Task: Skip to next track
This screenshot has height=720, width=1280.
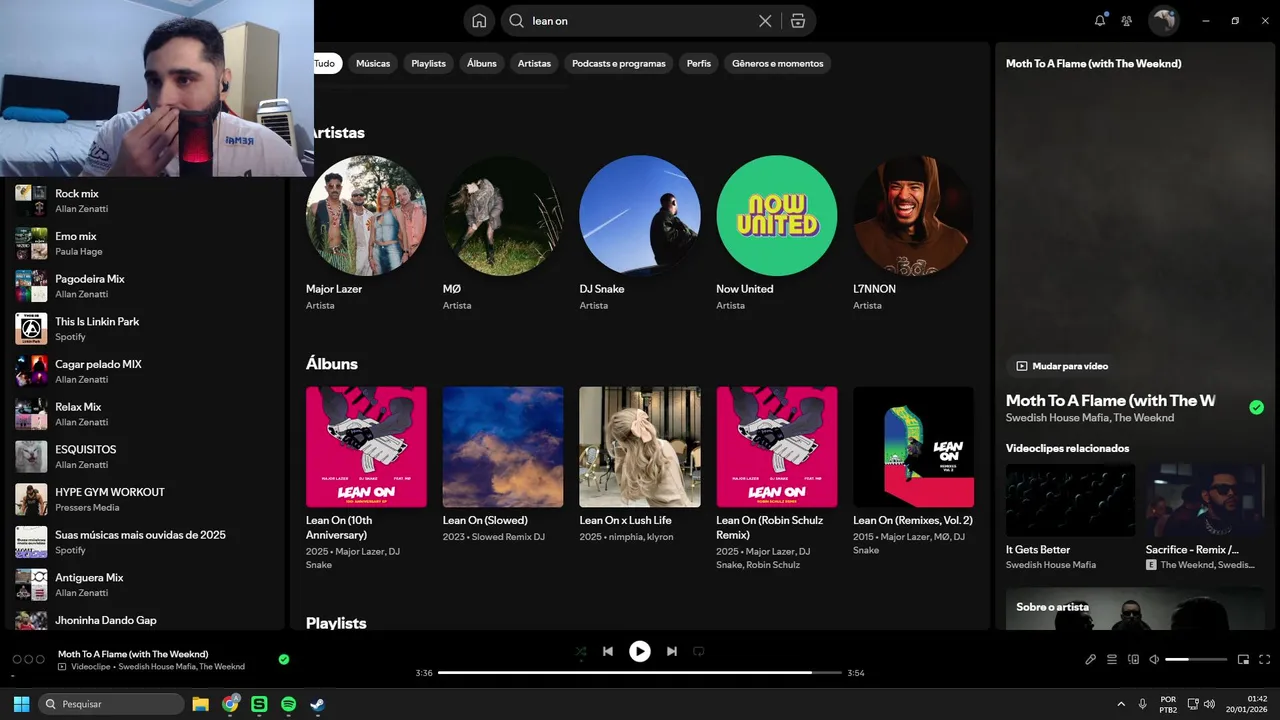Action: 672,651
